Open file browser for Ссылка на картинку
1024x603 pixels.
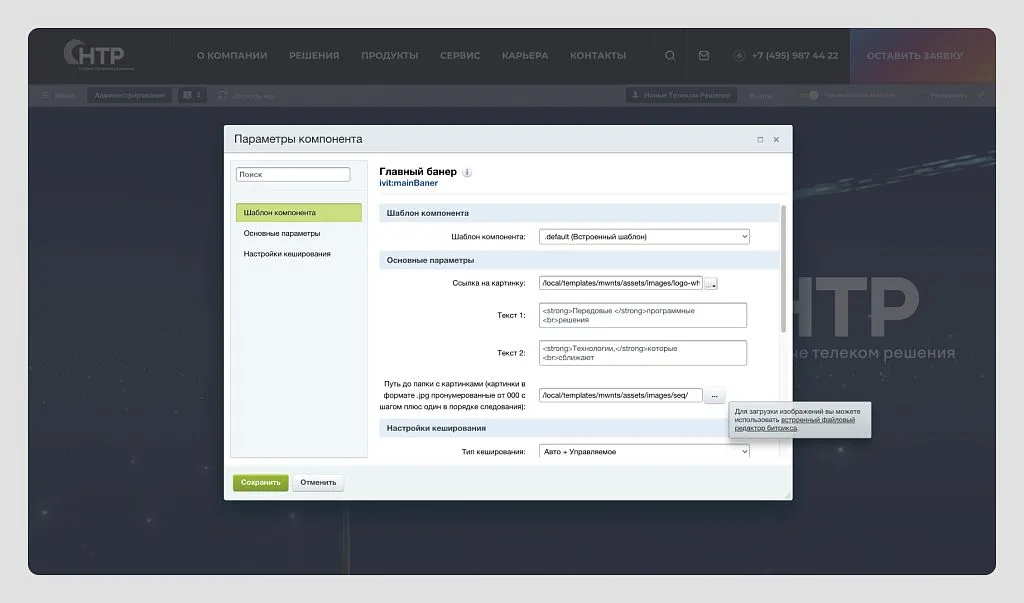click(x=711, y=284)
